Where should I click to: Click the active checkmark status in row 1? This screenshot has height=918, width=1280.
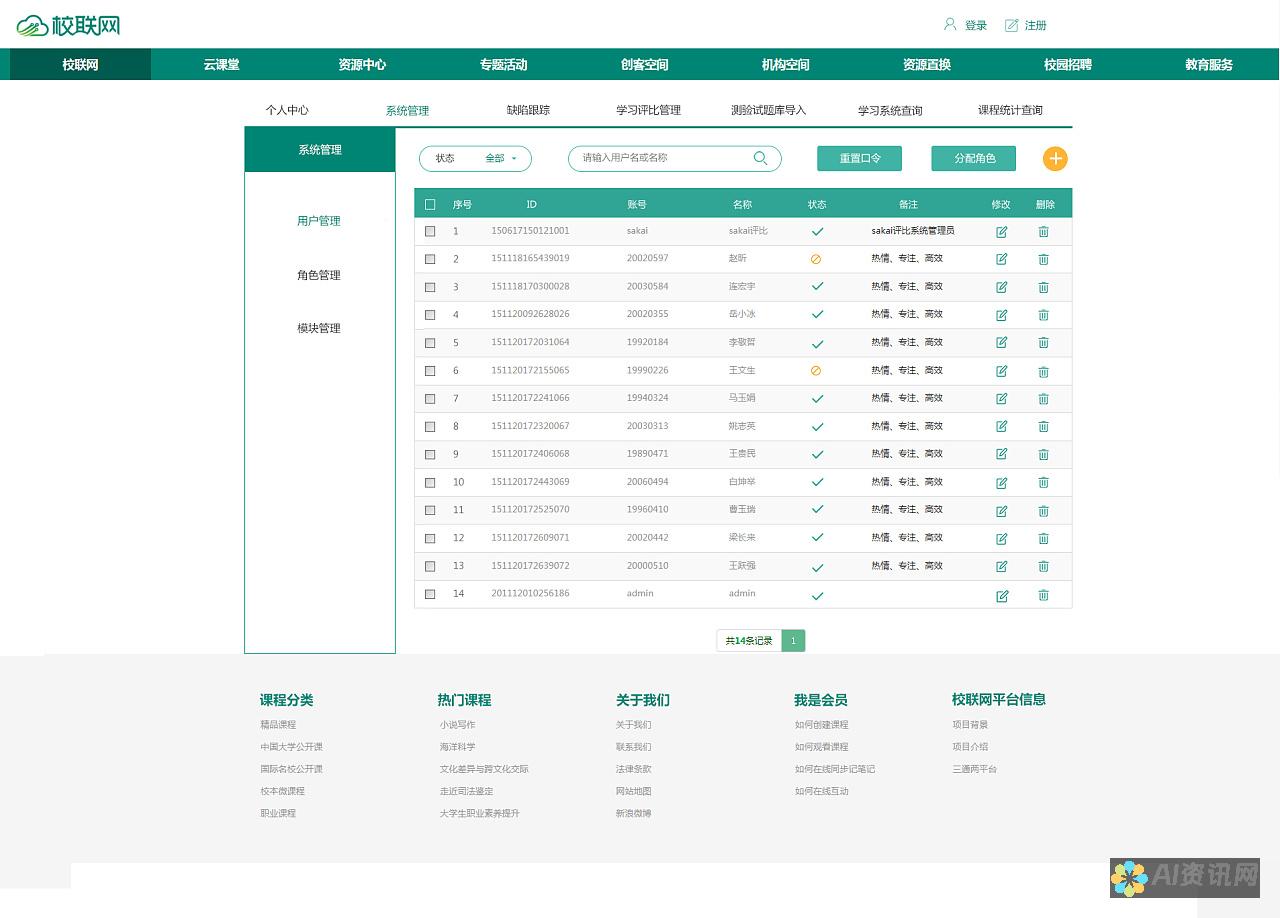tap(817, 231)
